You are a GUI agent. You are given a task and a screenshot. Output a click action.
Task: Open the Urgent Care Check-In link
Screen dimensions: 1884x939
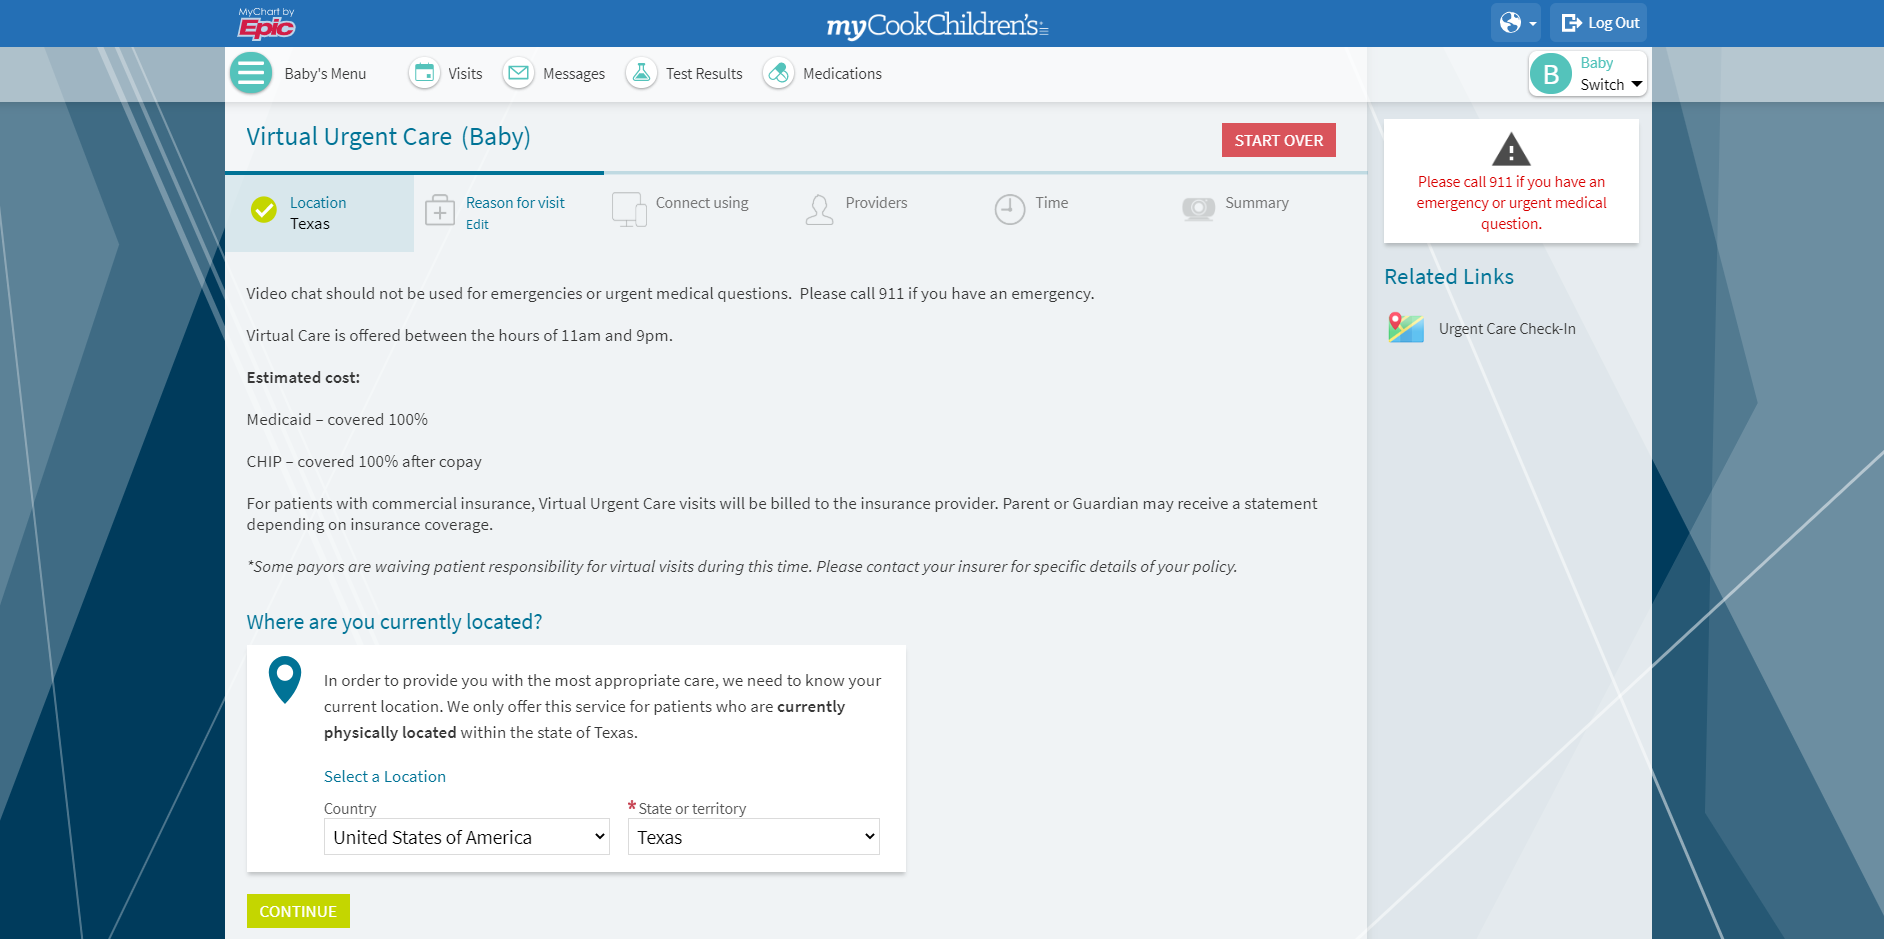pyautogui.click(x=1506, y=329)
